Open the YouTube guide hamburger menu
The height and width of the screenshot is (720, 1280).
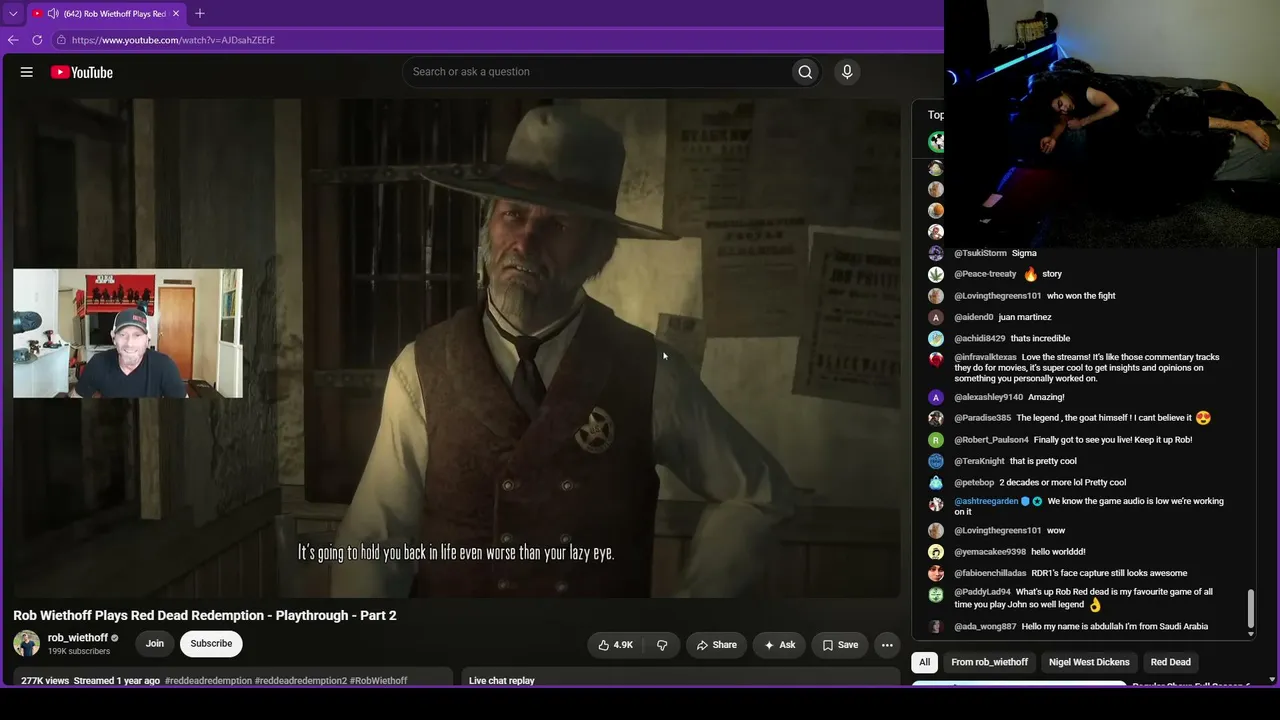coord(27,72)
